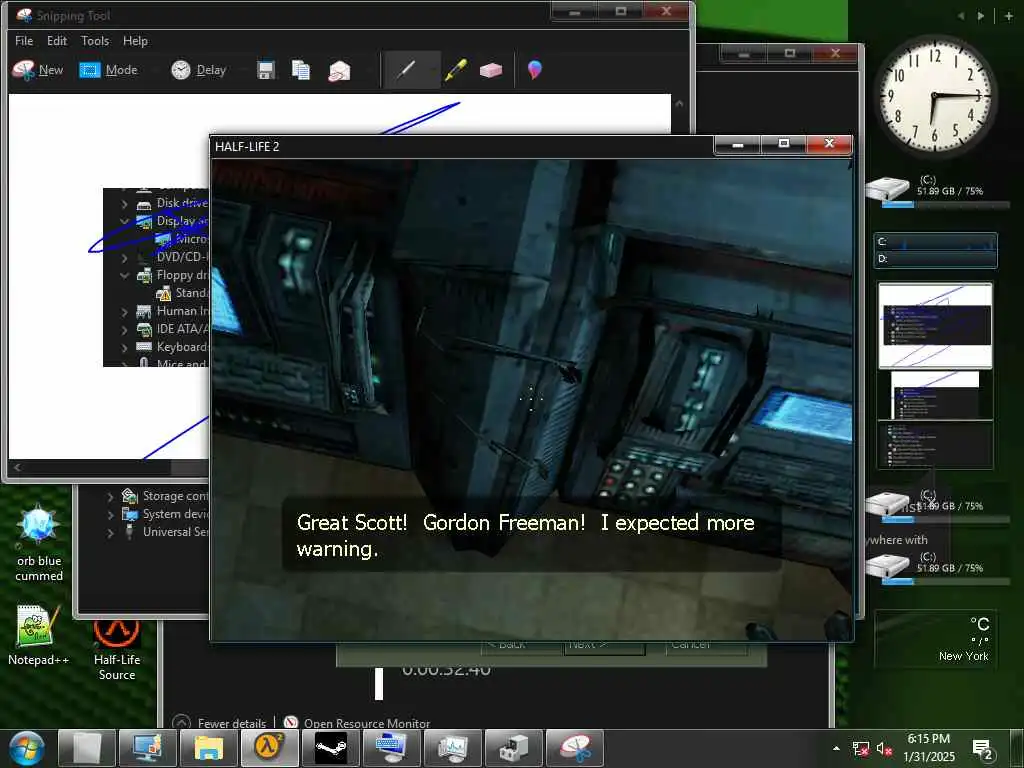Click the New snip button in Snipping Tool
1024x768 pixels.
tap(38, 70)
